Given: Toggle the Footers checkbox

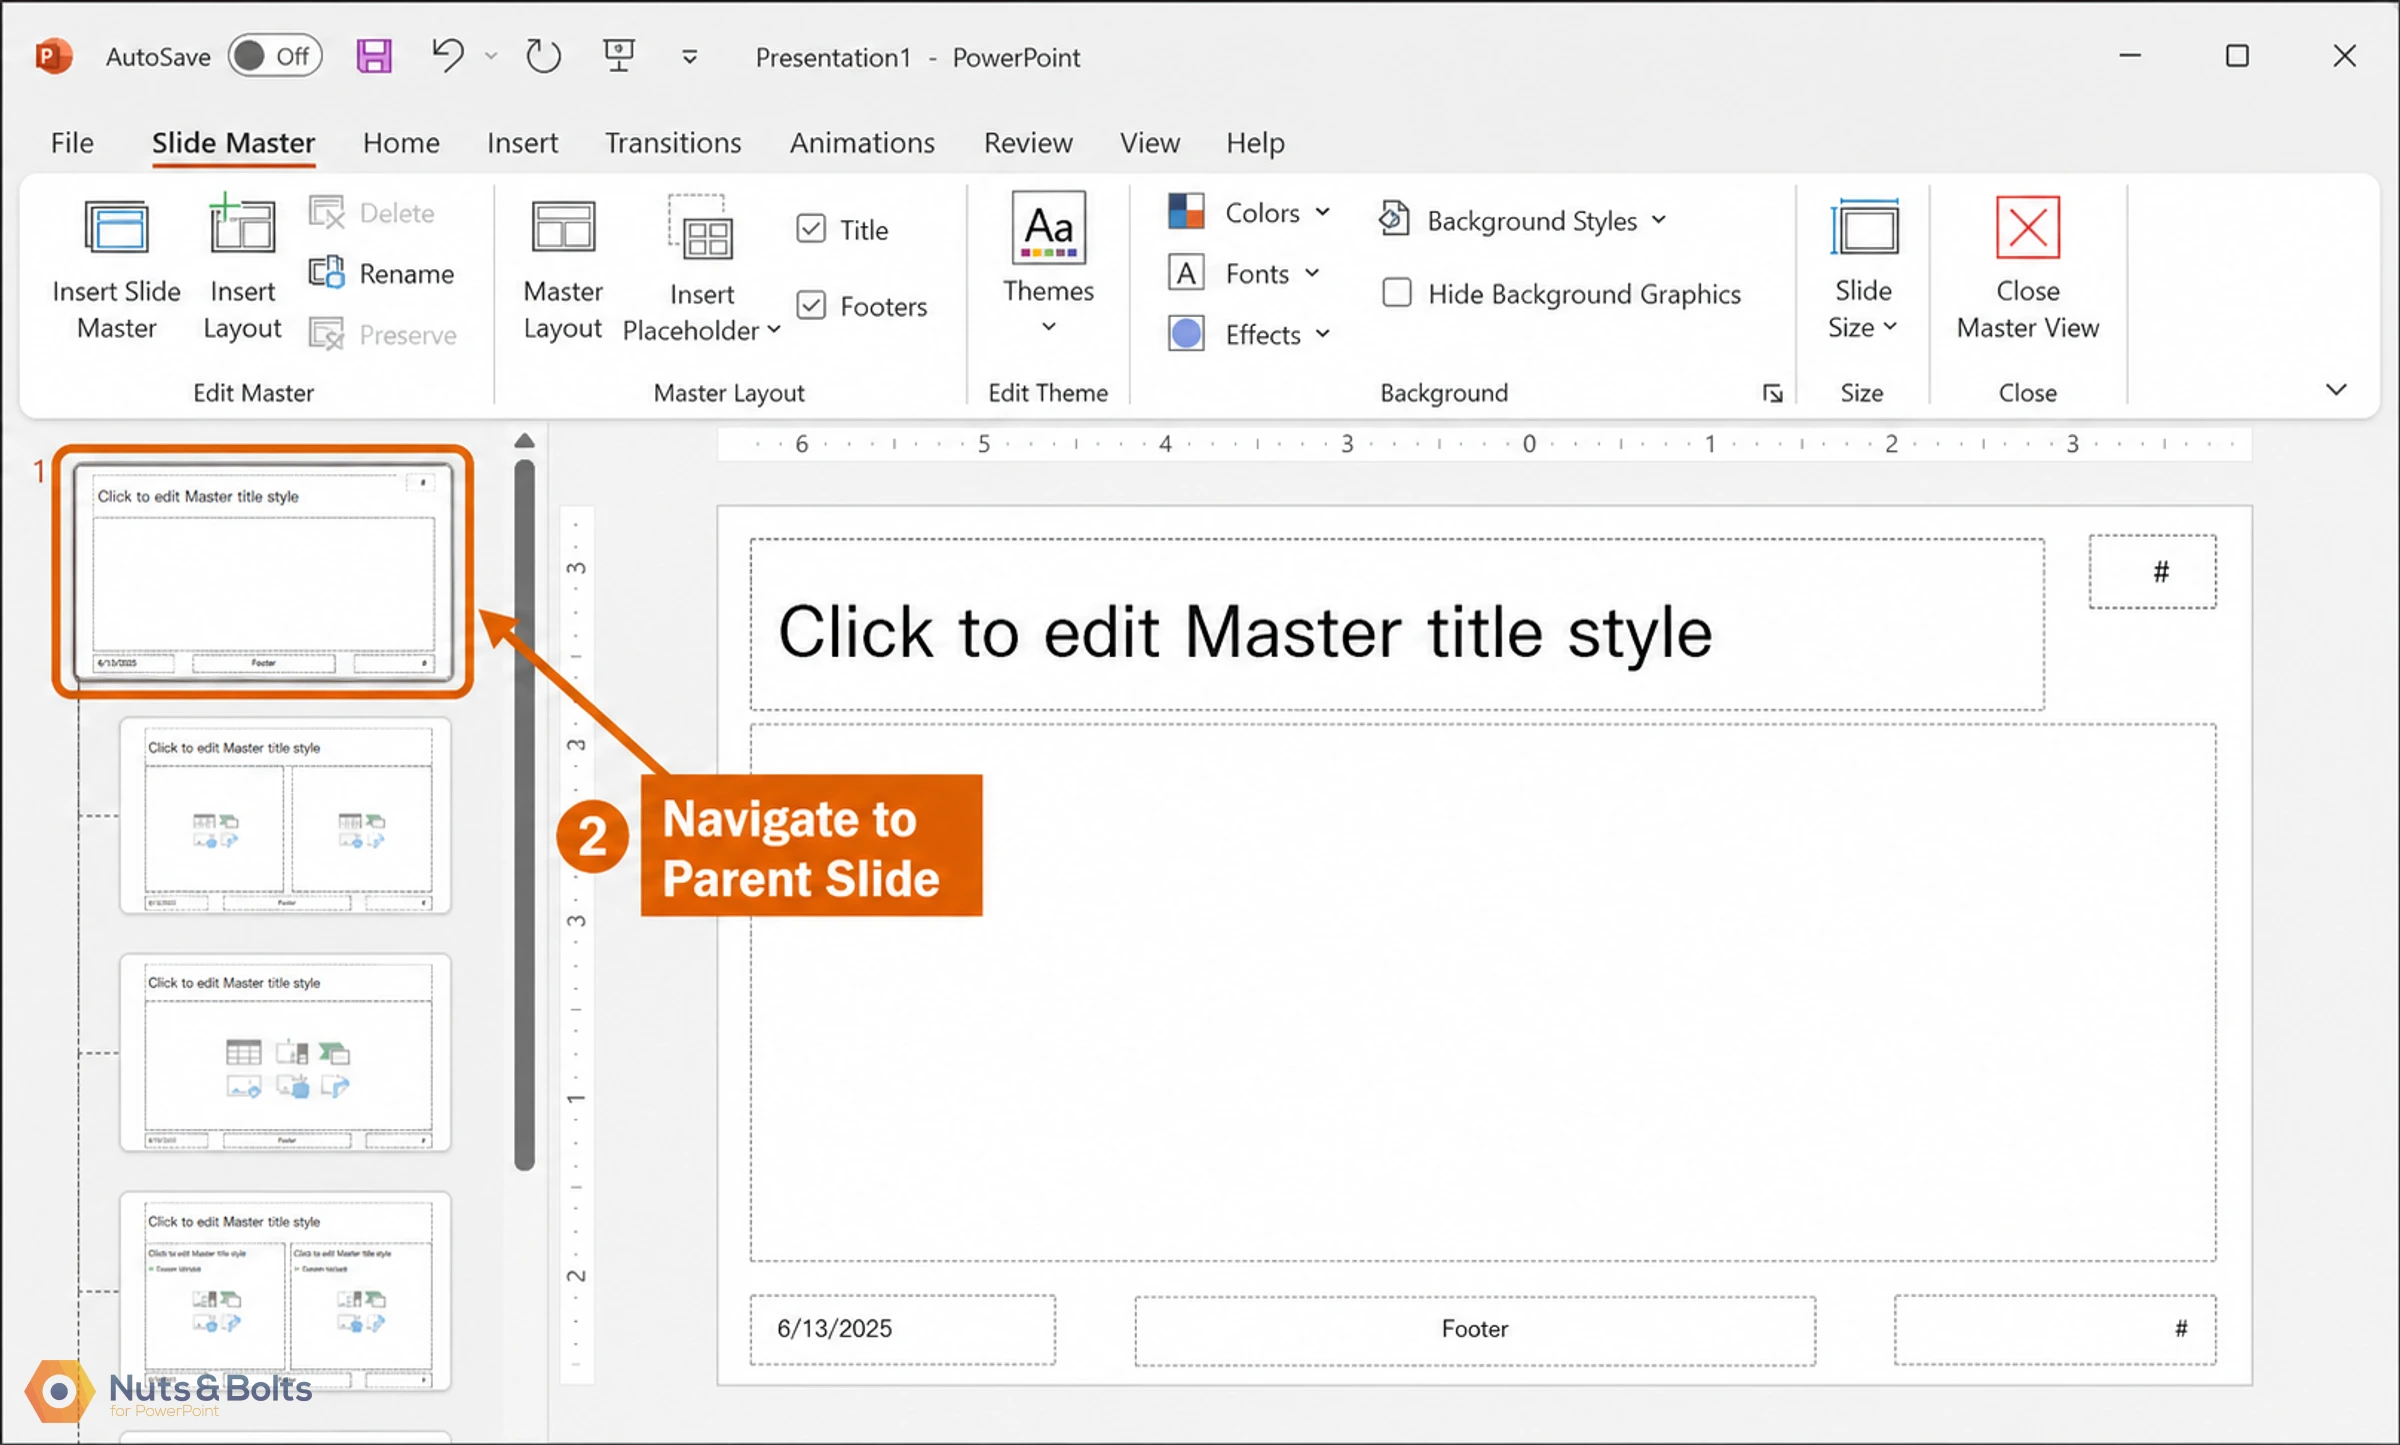Looking at the screenshot, I should pyautogui.click(x=811, y=305).
